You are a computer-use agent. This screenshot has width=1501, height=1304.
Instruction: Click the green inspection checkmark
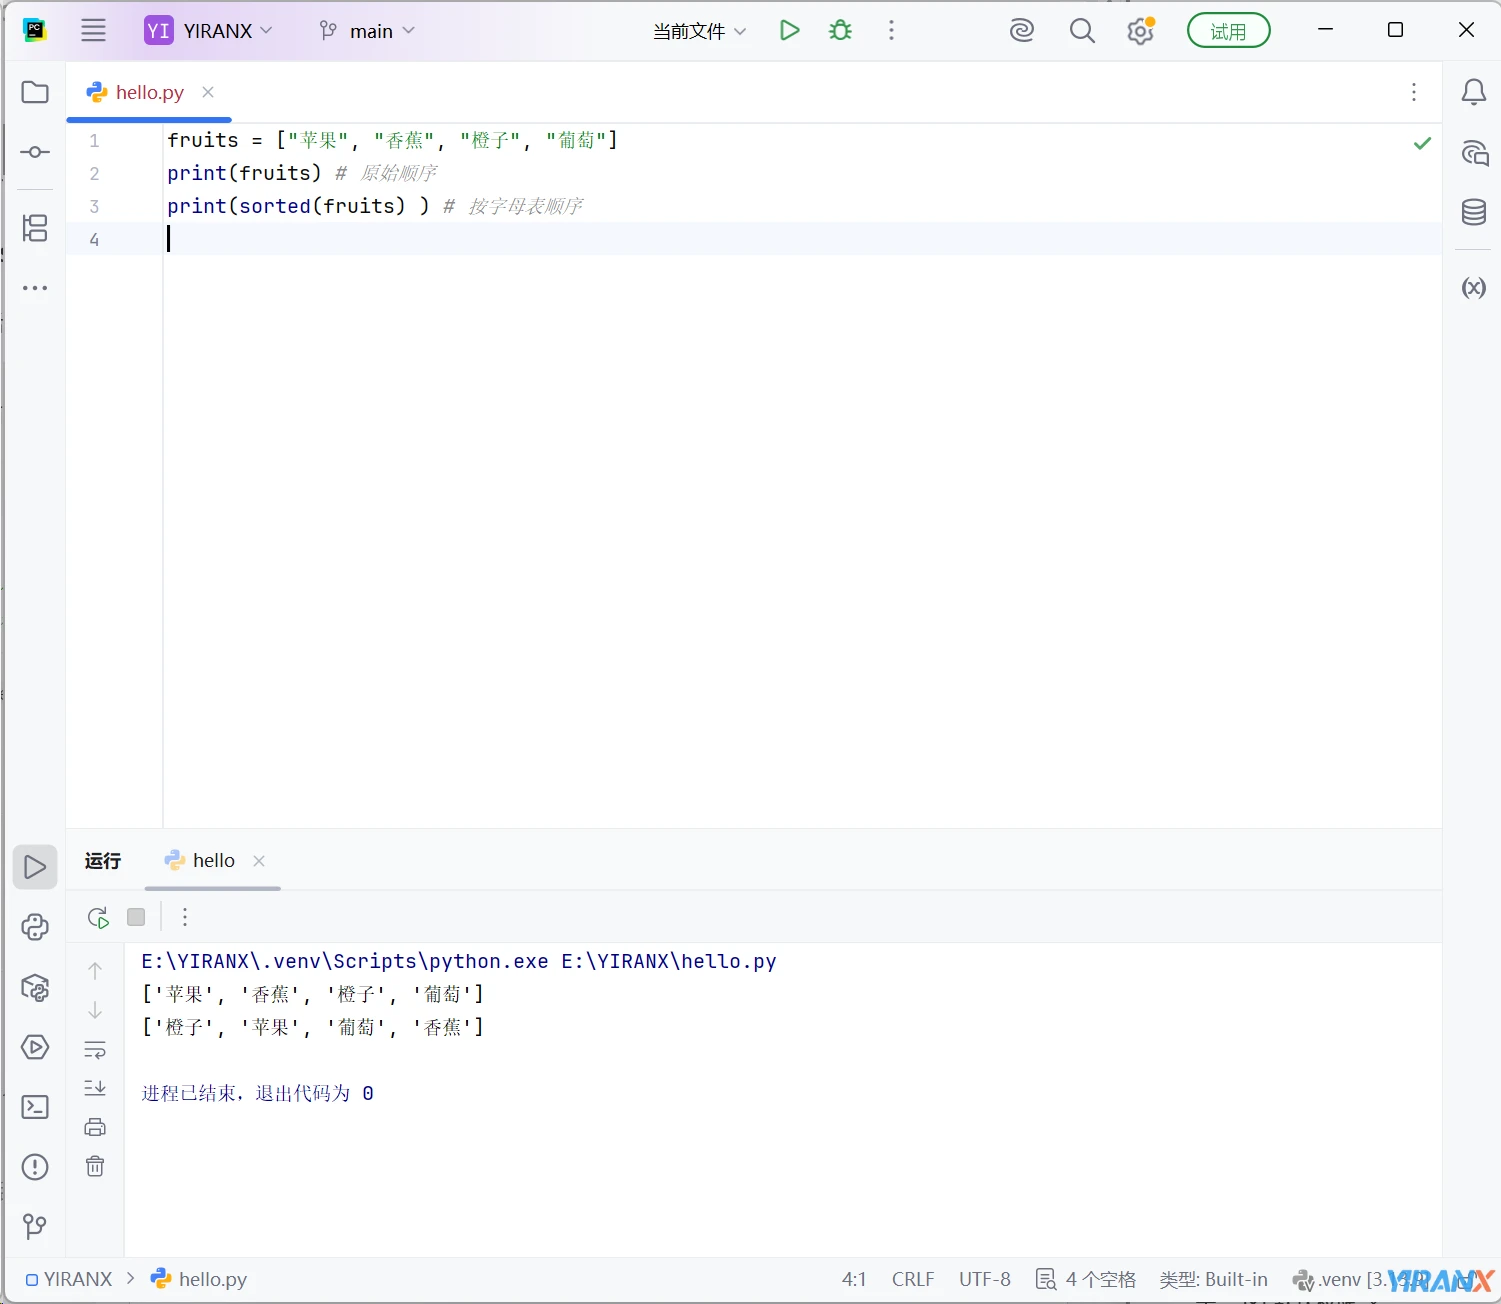point(1422,143)
